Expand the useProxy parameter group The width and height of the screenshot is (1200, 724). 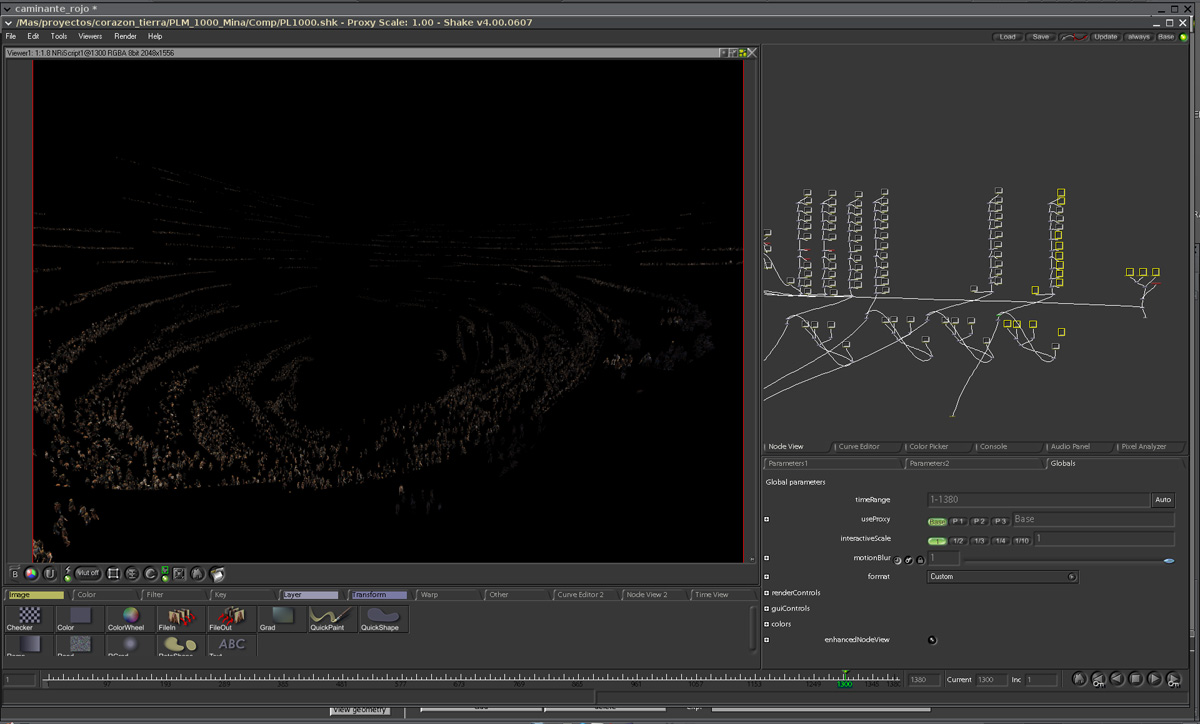(767, 519)
